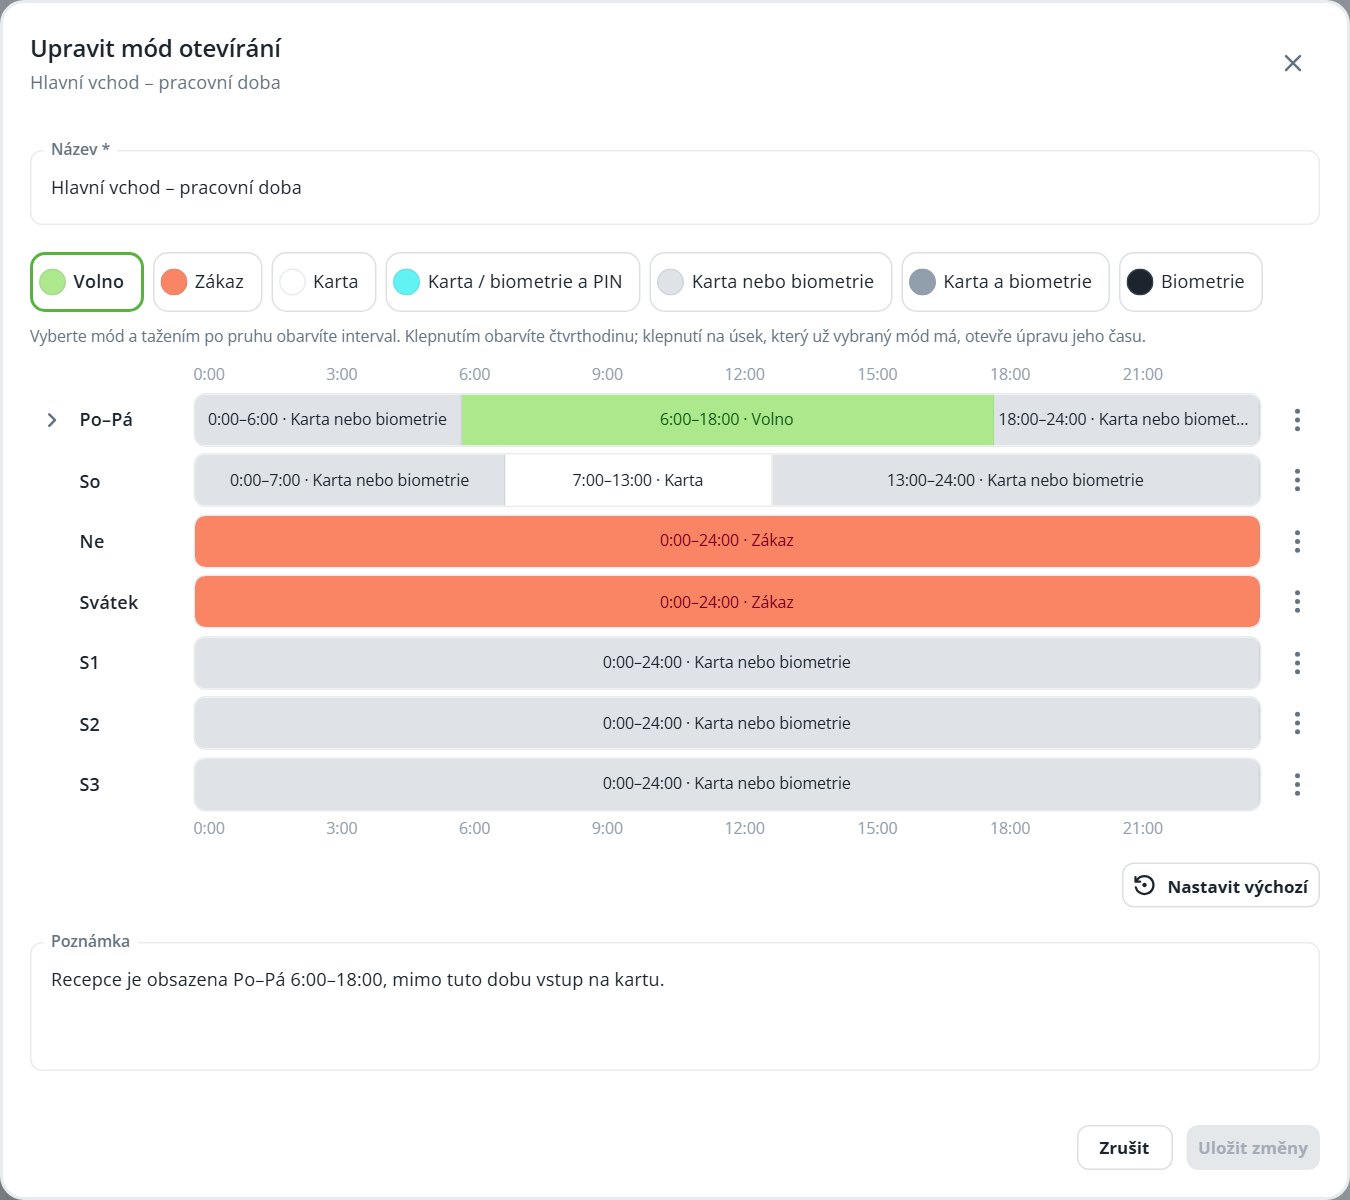Click the Zrušit button
The width and height of the screenshot is (1350, 1200).
tap(1124, 1148)
